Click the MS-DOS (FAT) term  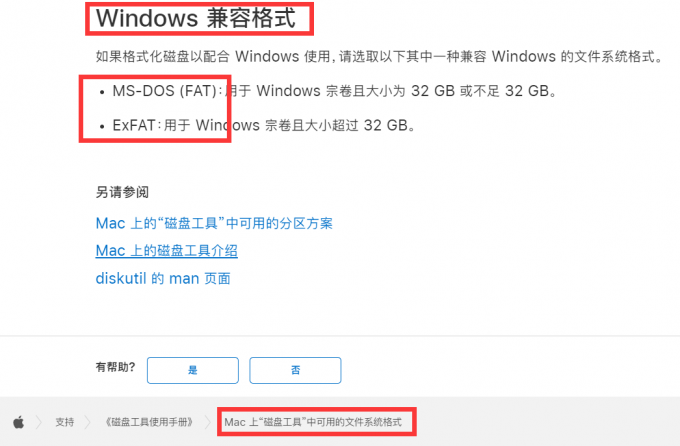click(x=165, y=91)
